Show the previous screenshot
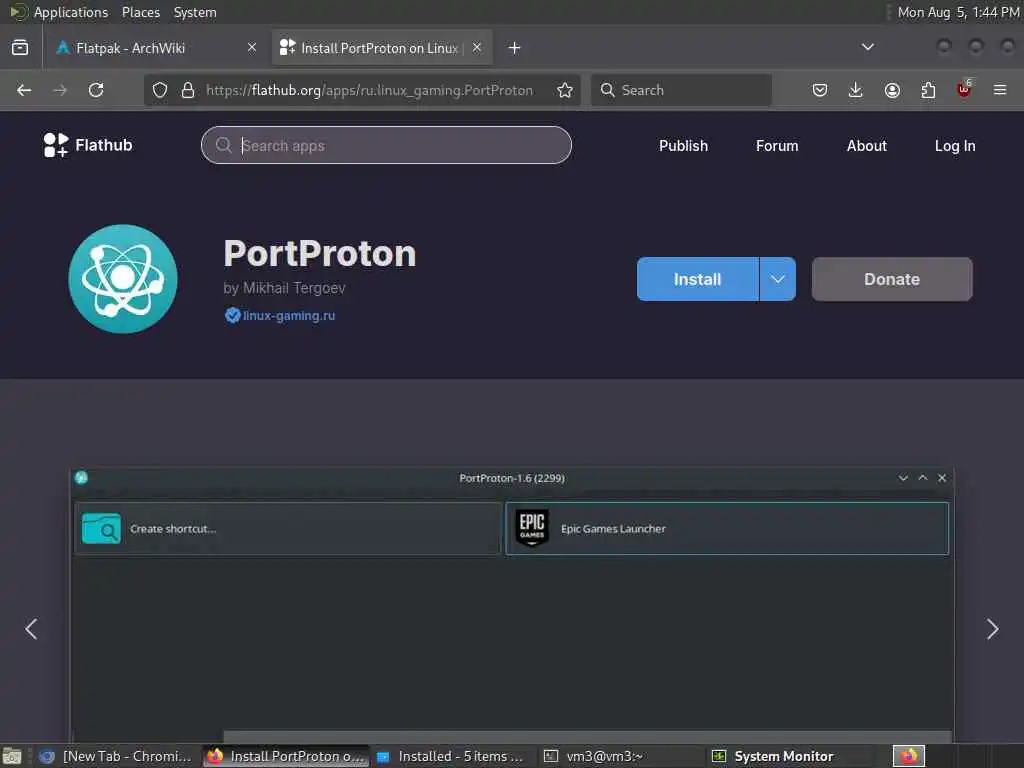Viewport: 1024px width, 768px height. click(31, 629)
